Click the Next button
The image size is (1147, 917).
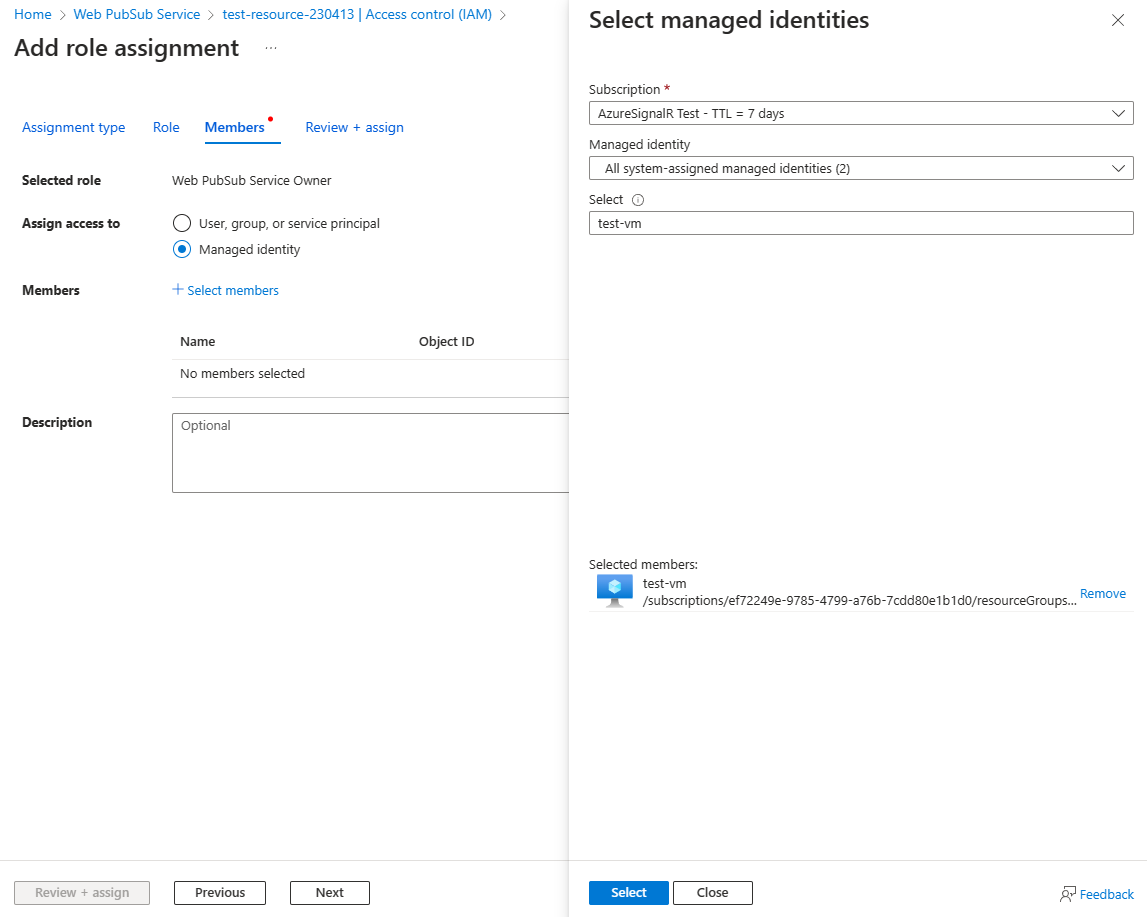329,893
